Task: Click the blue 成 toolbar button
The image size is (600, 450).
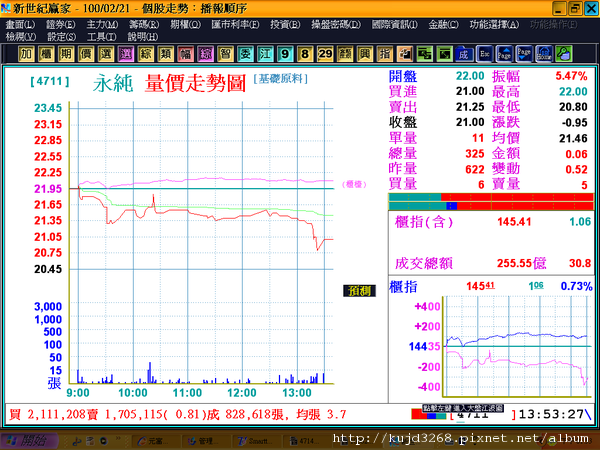Action: [x=463, y=54]
